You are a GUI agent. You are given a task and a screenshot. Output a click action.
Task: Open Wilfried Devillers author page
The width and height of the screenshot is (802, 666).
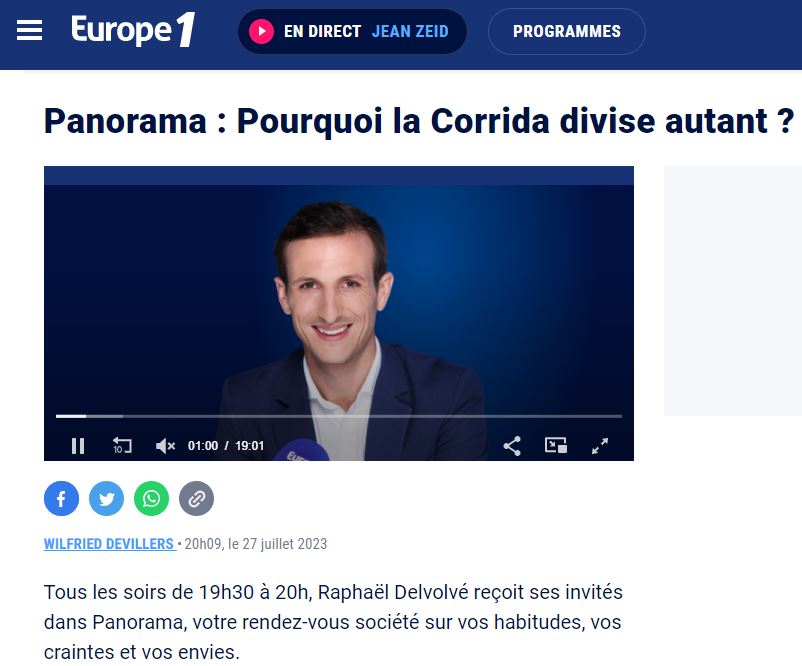[x=109, y=544]
